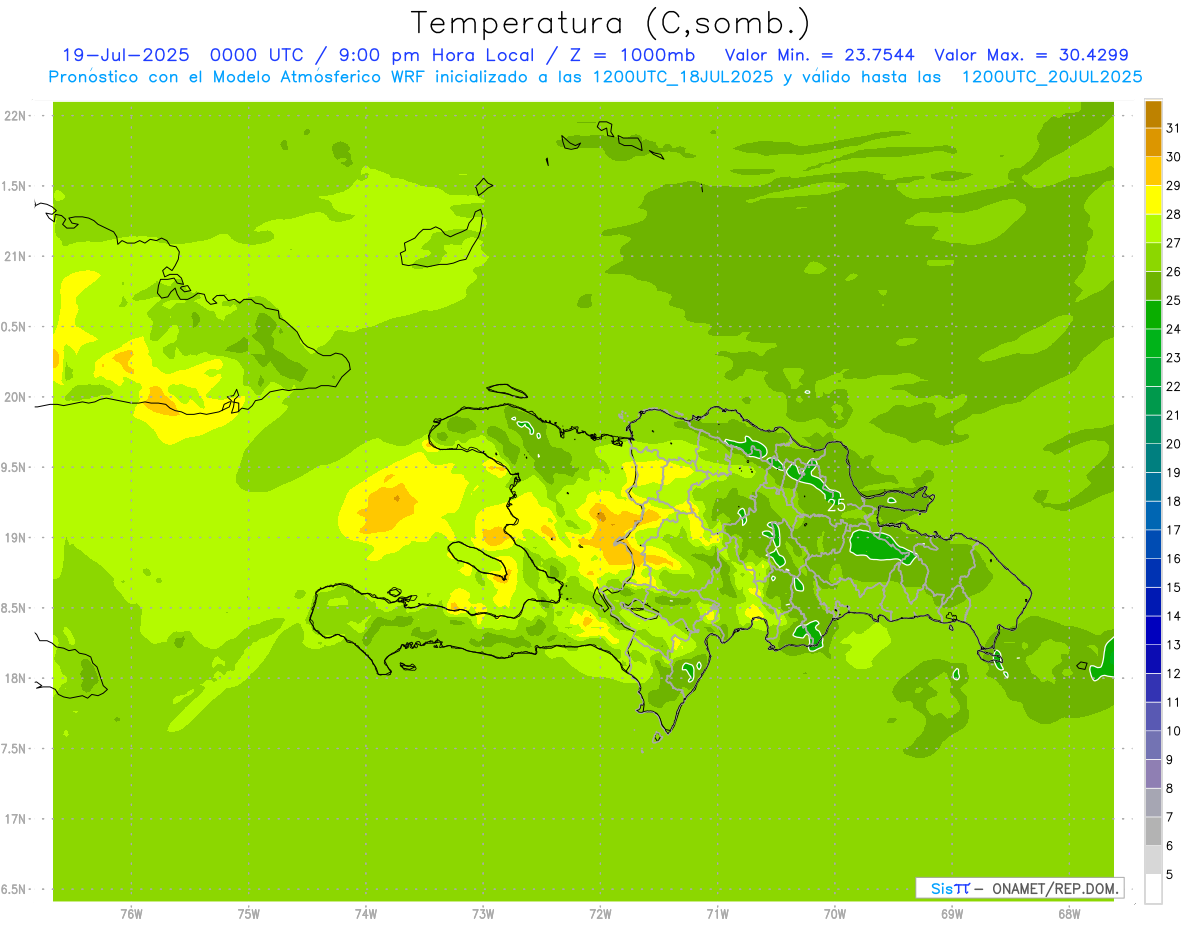Click the "0000 UTC" time text
Image resolution: width=1200 pixels, height=927 pixels.
256,55
